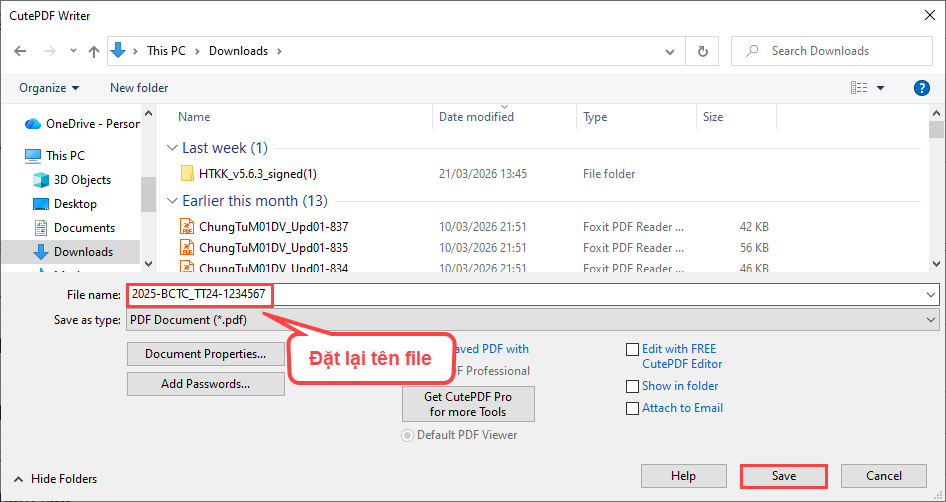Cancel the save dialog
This screenshot has height=502, width=946.
884,476
